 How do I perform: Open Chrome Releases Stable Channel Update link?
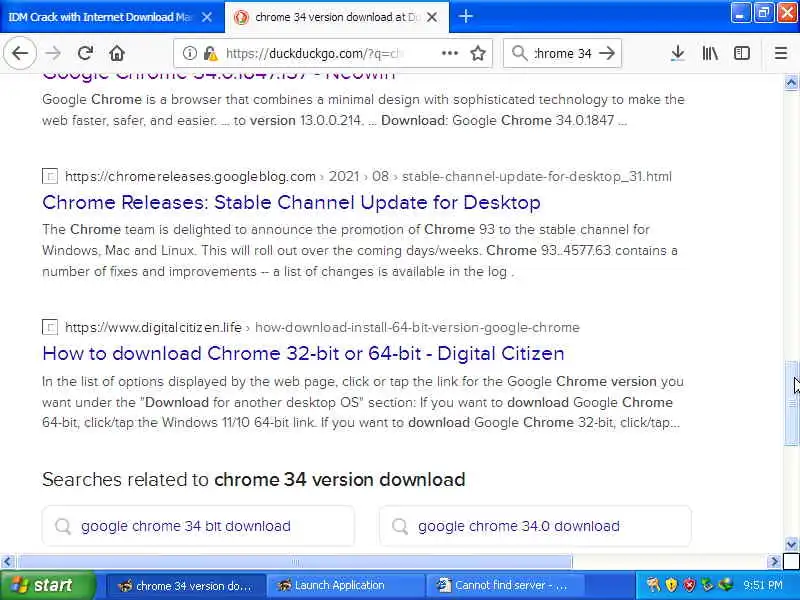coord(291,203)
